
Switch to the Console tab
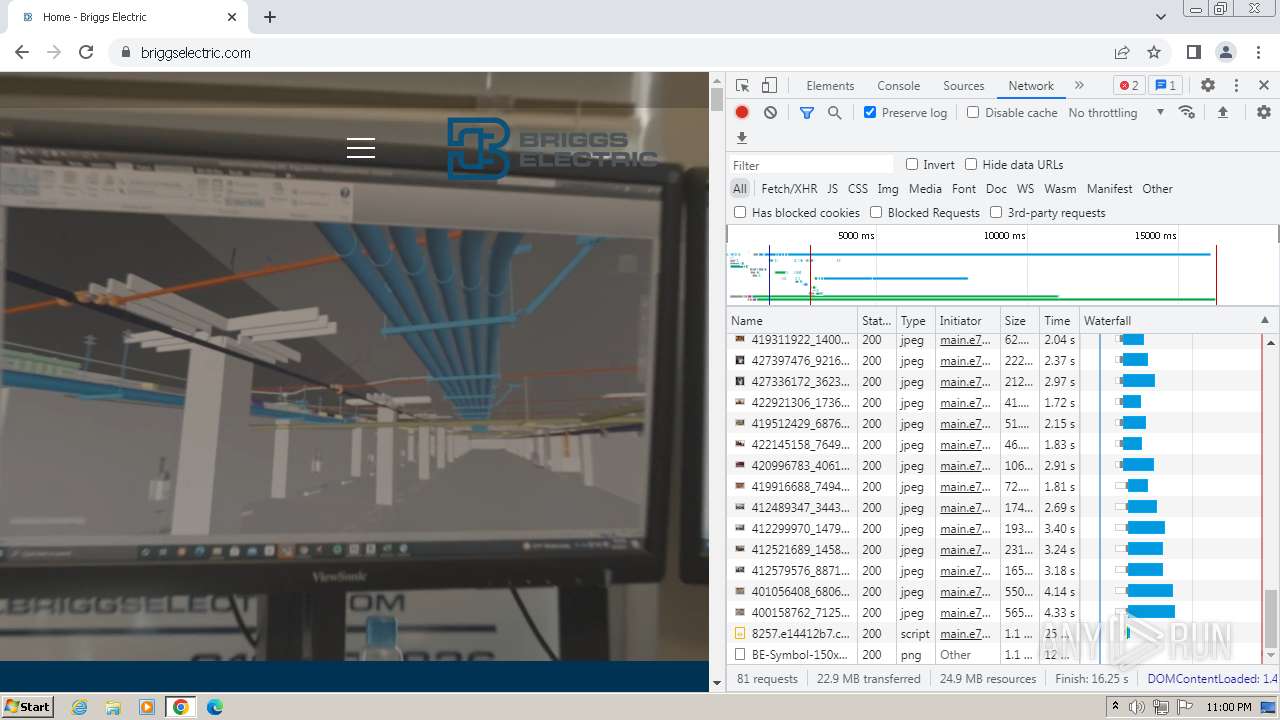[898, 86]
